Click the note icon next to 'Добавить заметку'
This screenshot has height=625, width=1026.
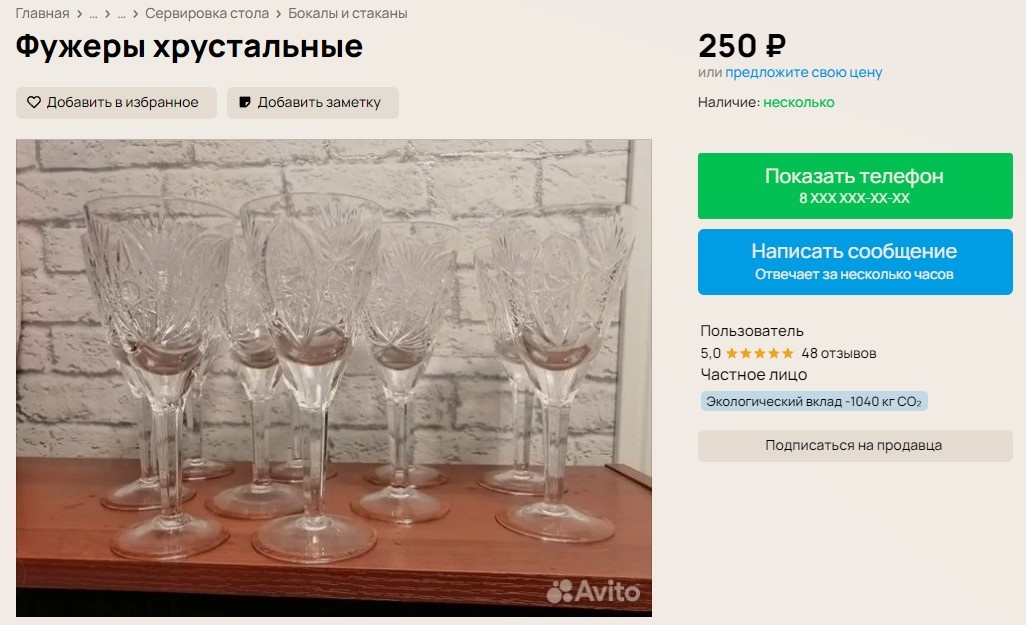pos(244,102)
